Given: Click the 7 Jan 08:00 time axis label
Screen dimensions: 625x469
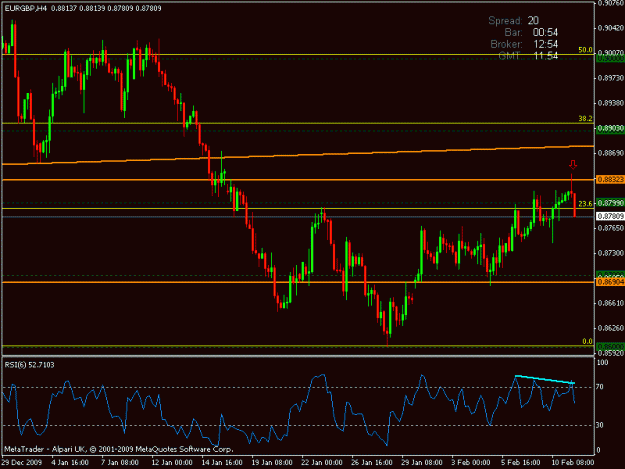Looking at the screenshot, I should (120, 463).
